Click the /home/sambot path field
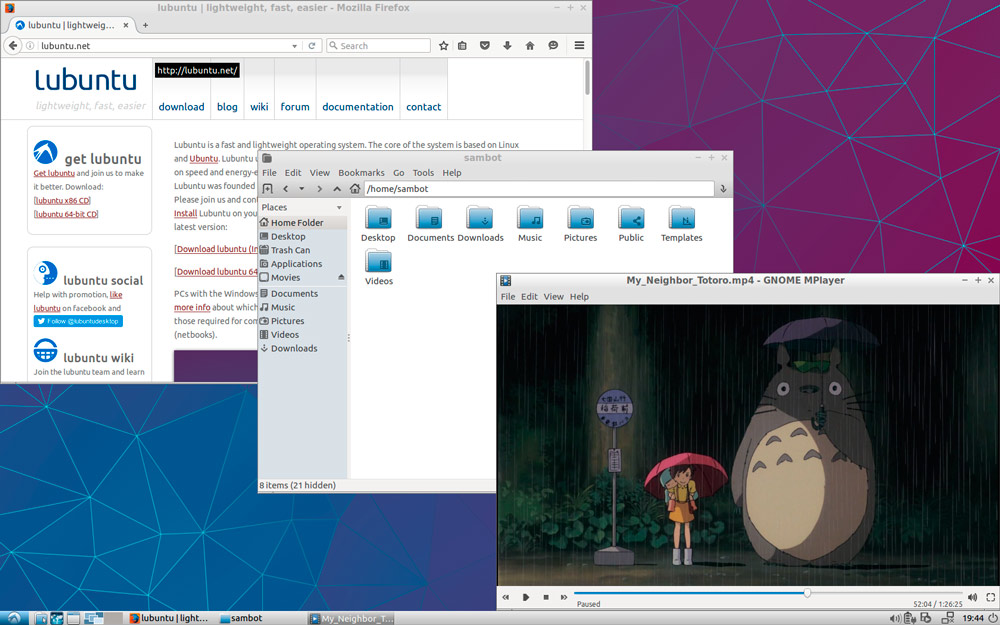This screenshot has width=1000, height=625. point(539,189)
